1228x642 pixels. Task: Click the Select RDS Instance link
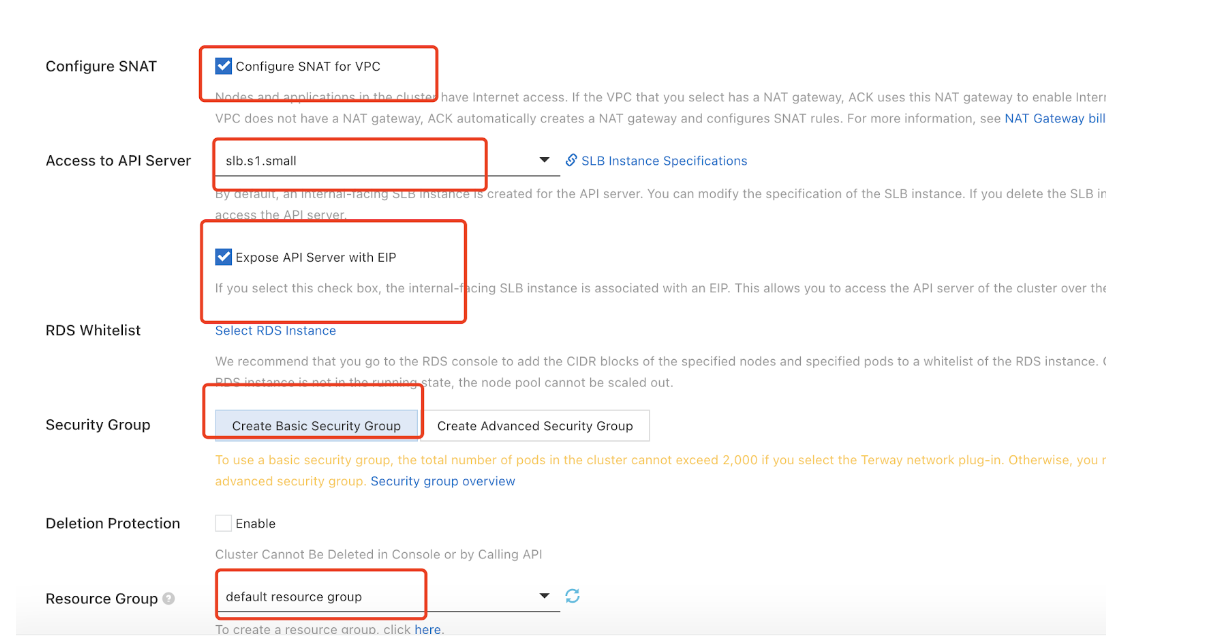coord(275,331)
